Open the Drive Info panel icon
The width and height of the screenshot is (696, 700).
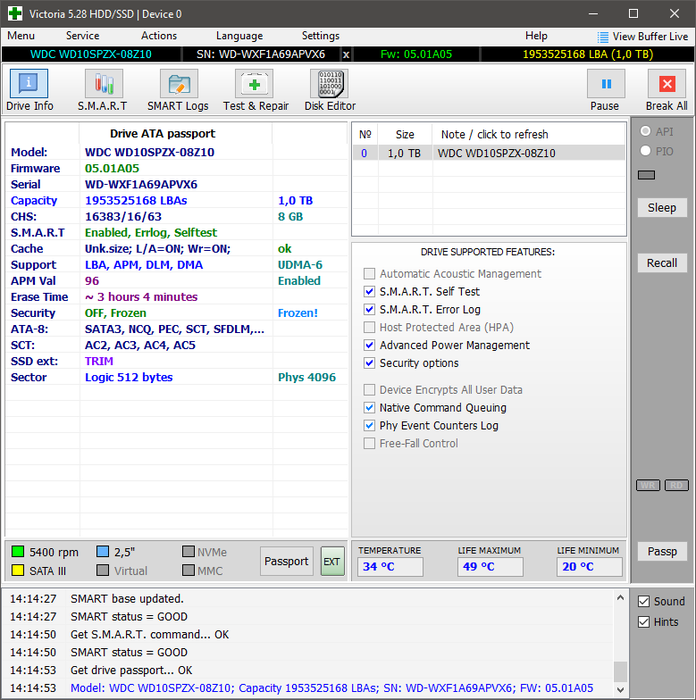29,83
